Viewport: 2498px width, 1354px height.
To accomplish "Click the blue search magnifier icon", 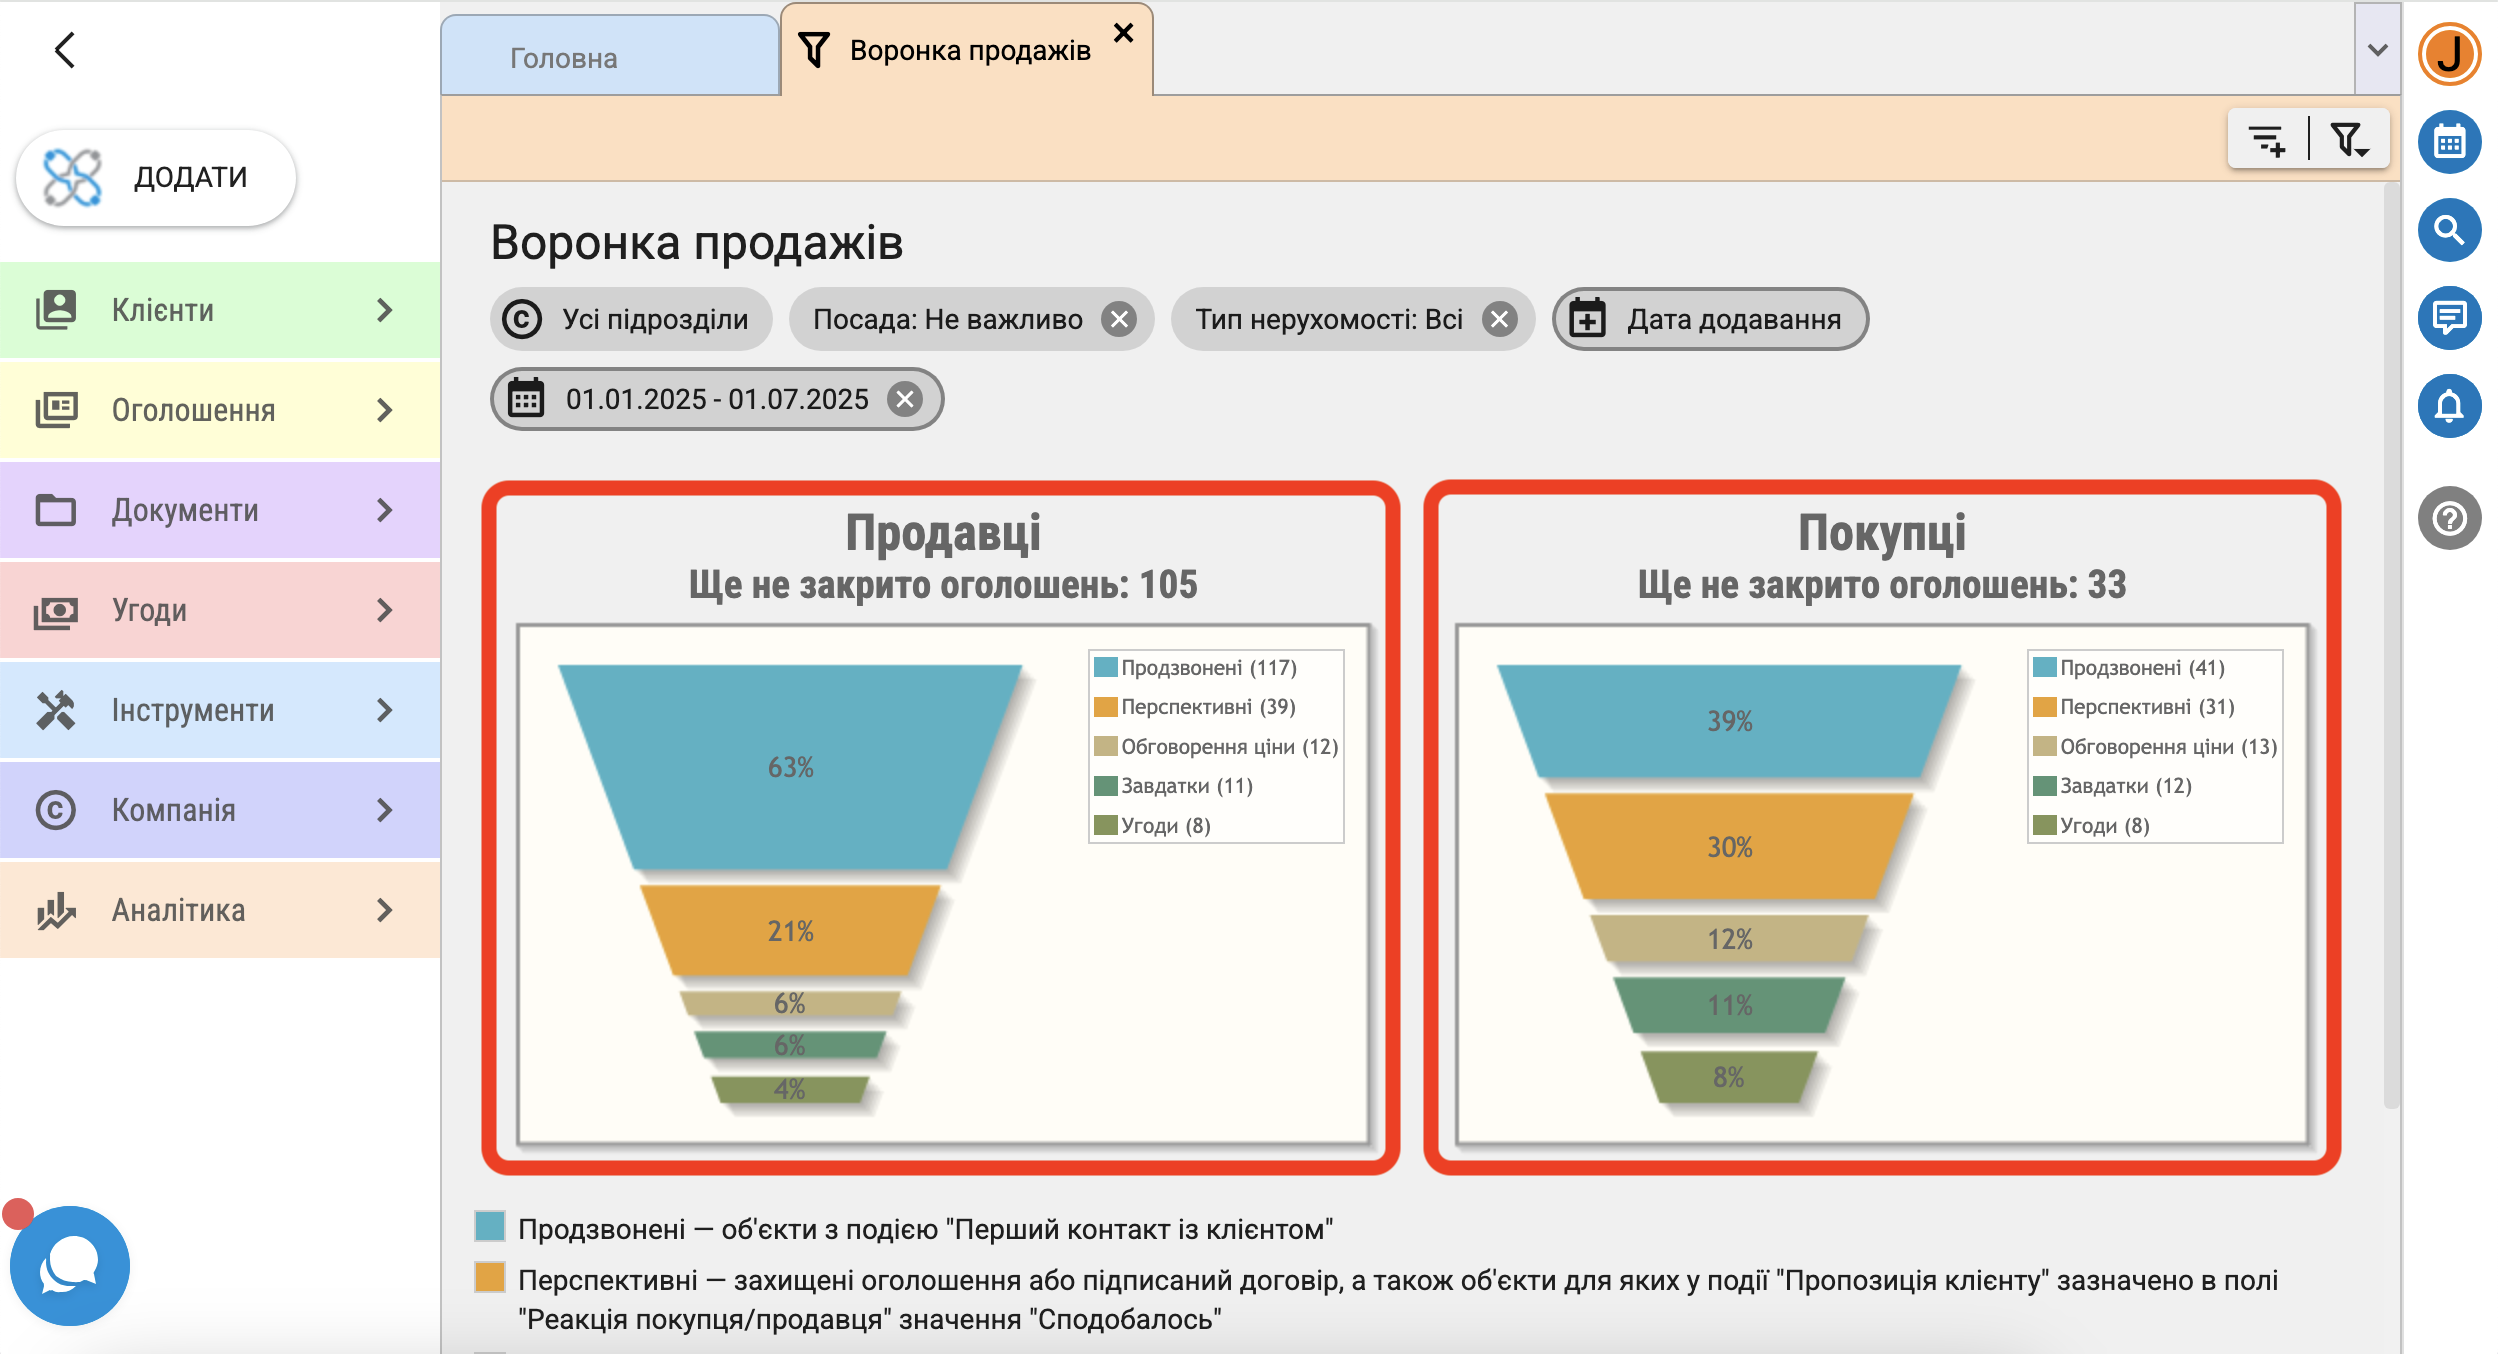I will tap(2449, 230).
